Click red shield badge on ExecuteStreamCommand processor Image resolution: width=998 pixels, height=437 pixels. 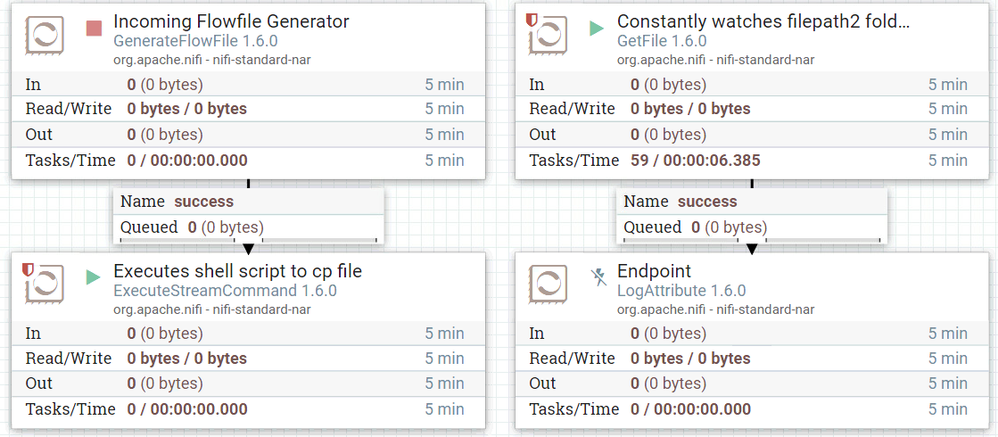pos(28,268)
